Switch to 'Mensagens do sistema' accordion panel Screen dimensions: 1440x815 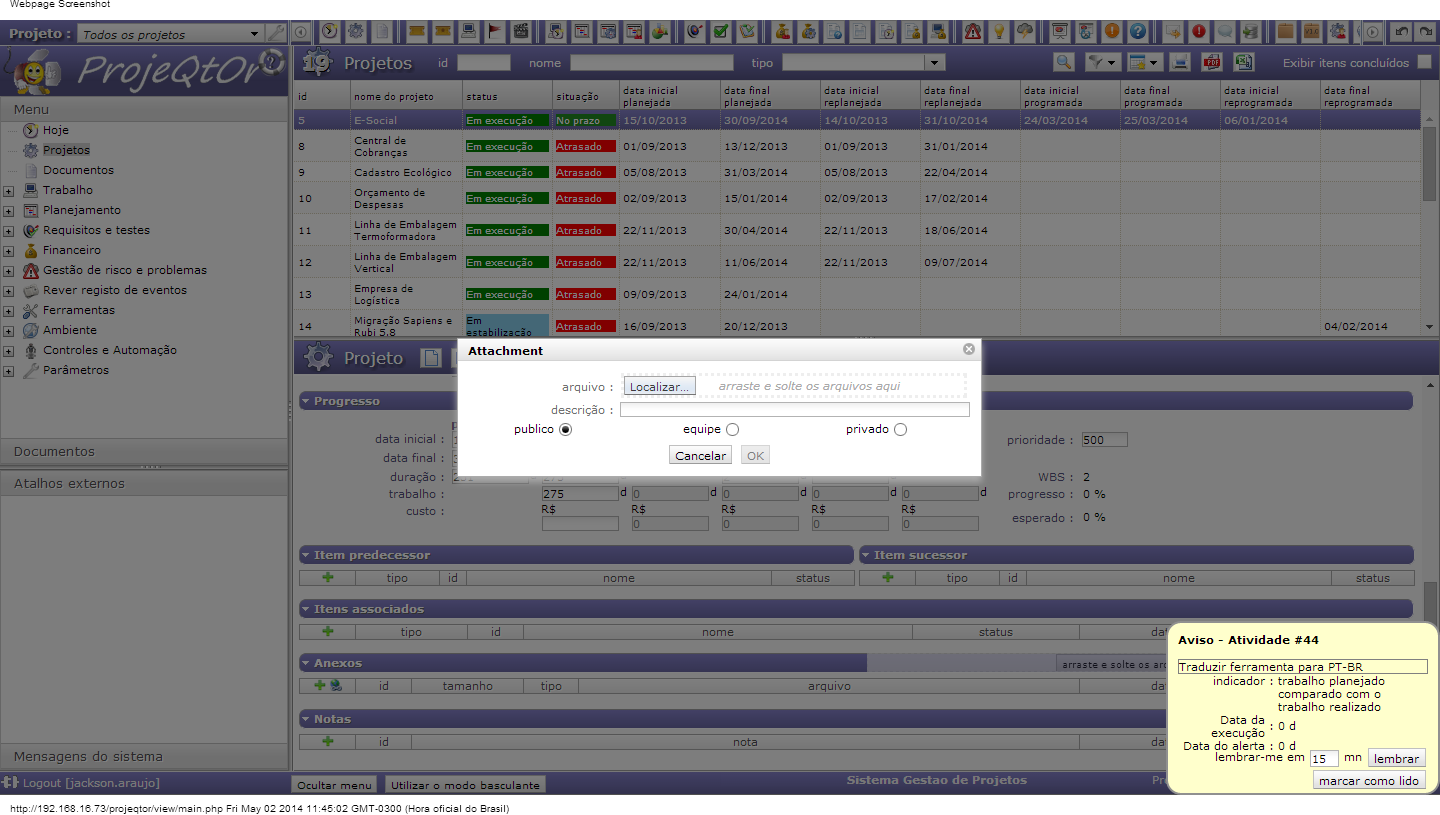click(x=88, y=756)
